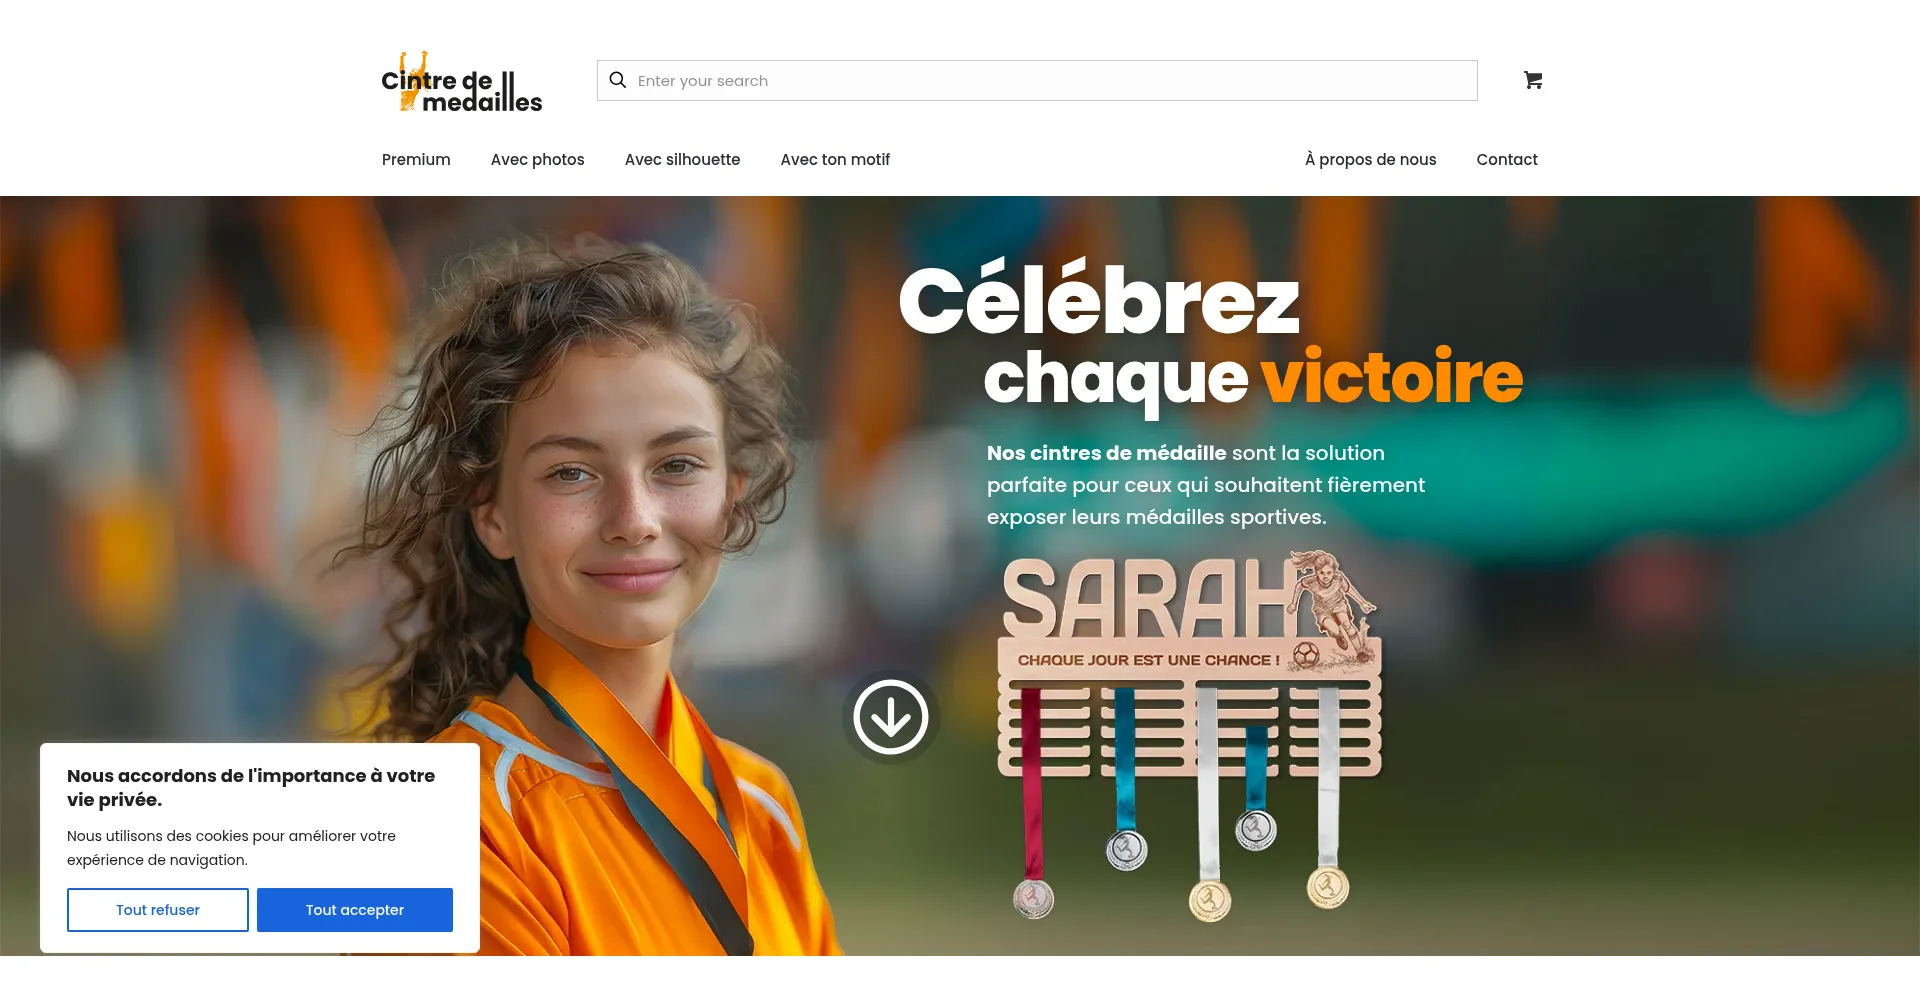Open À propos de nous page
This screenshot has height=993, width=1920.
tap(1370, 159)
